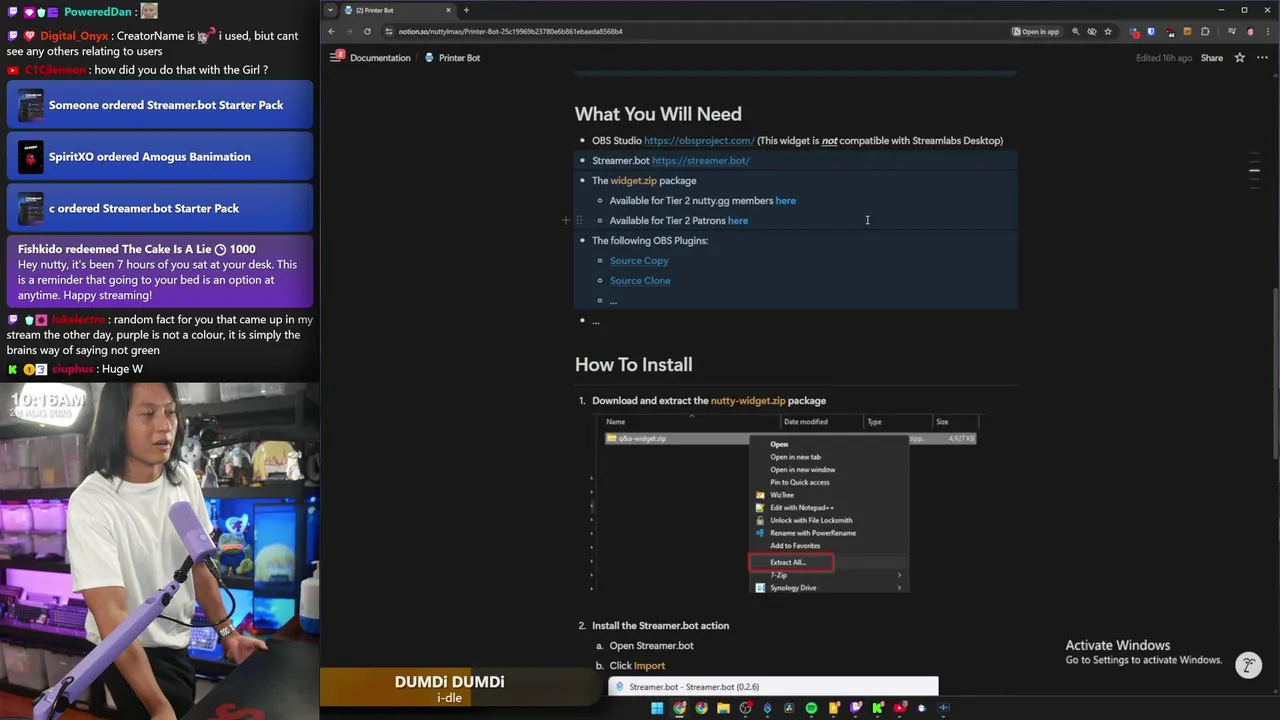
Task: Click the What You Will Need heading
Action: pos(658,114)
